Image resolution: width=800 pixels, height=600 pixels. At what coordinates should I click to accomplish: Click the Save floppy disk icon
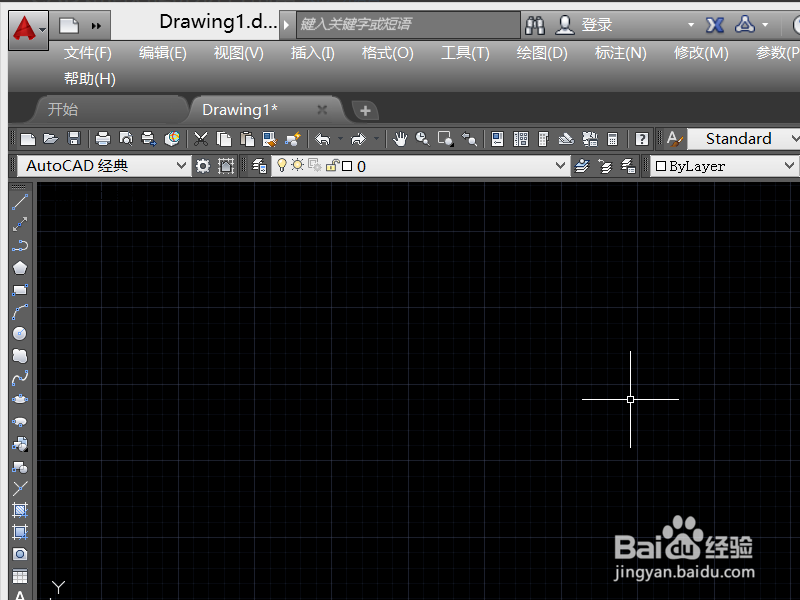[74, 139]
